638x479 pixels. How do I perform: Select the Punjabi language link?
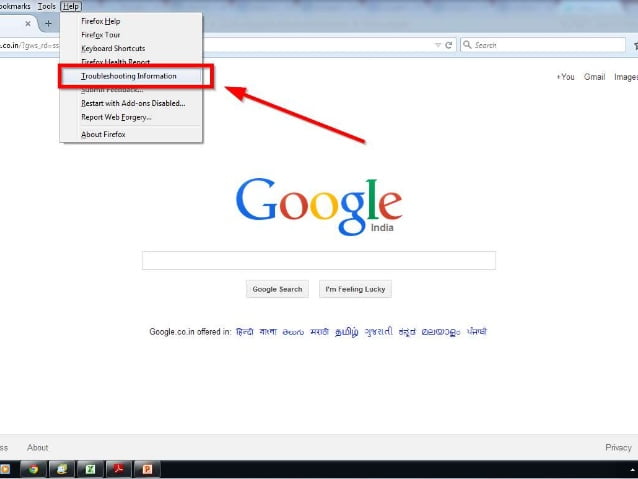click(x=477, y=332)
